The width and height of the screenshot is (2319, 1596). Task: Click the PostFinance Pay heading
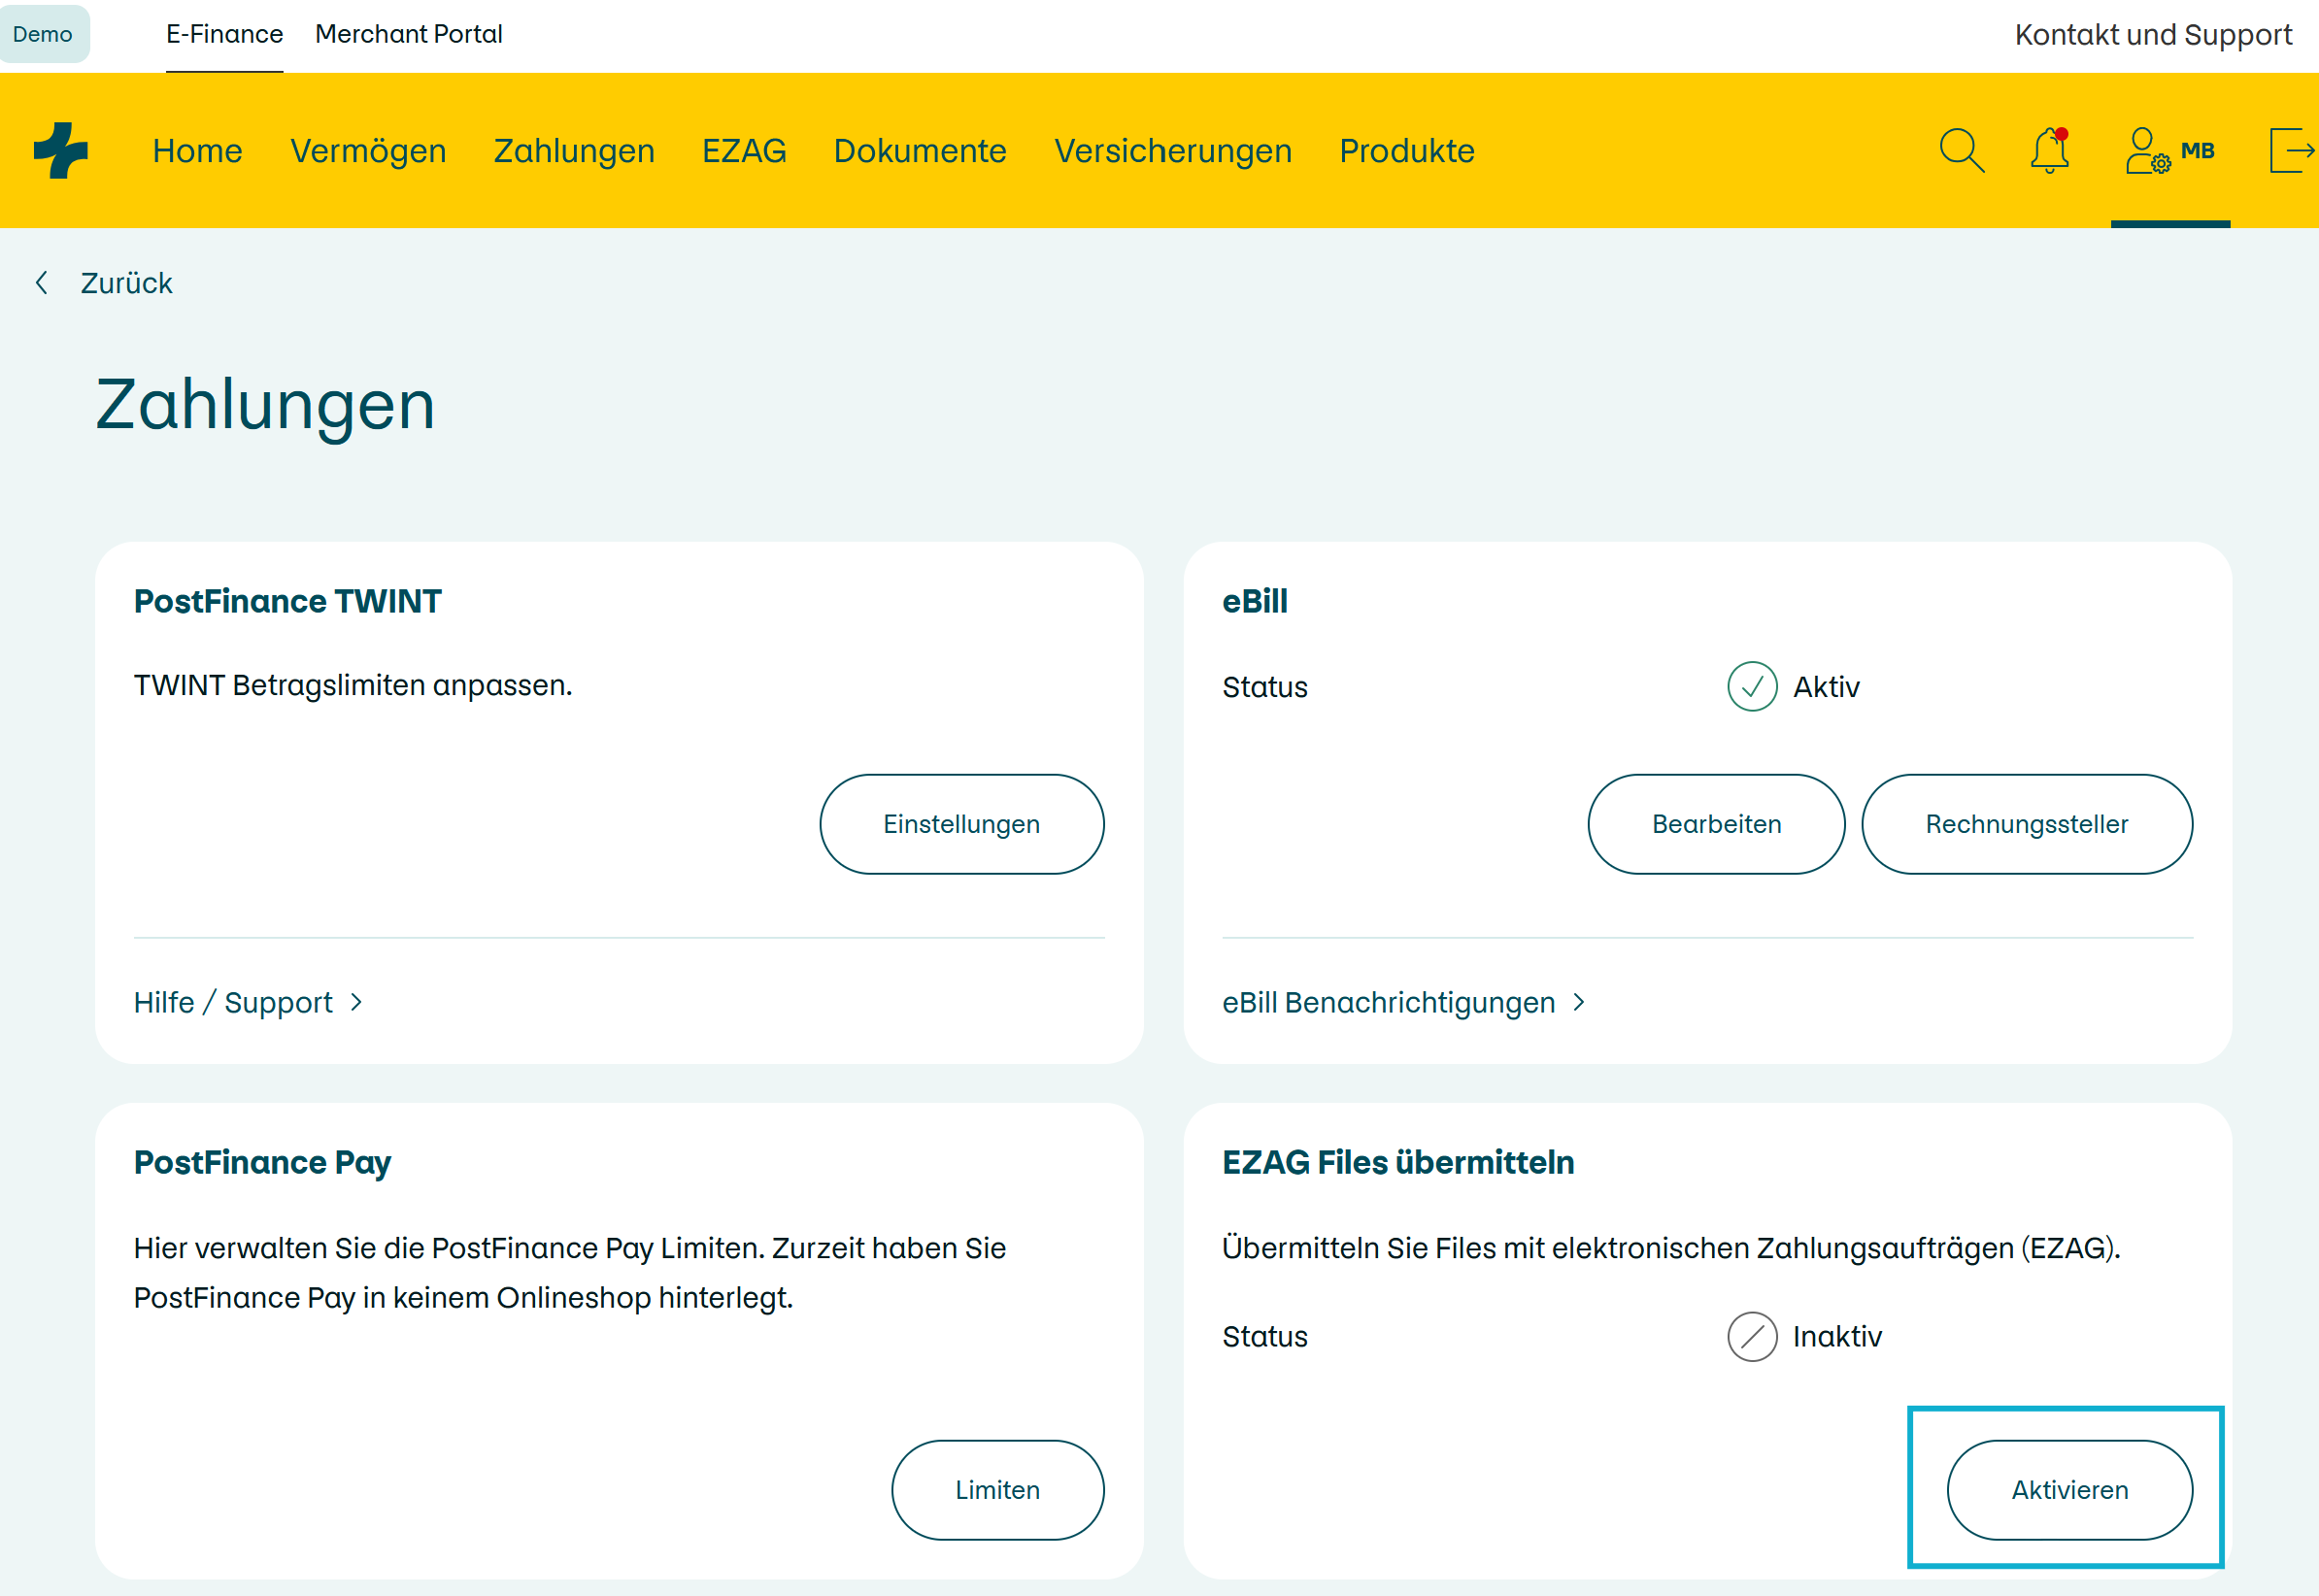262,1163
